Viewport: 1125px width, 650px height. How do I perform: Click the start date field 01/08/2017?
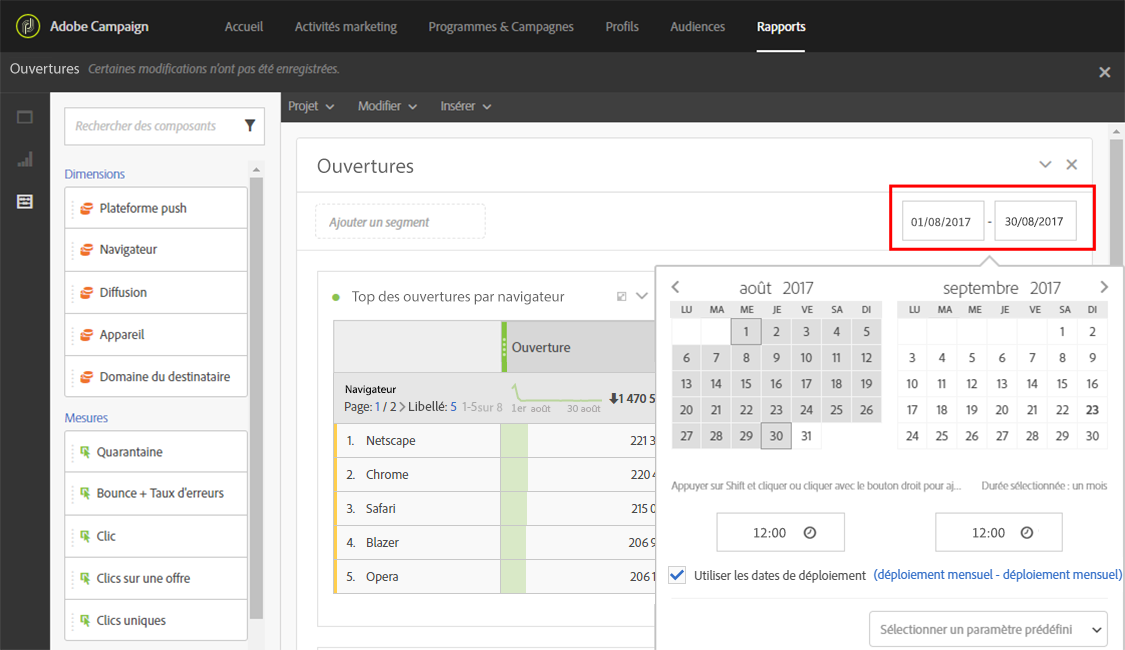pyautogui.click(x=942, y=222)
